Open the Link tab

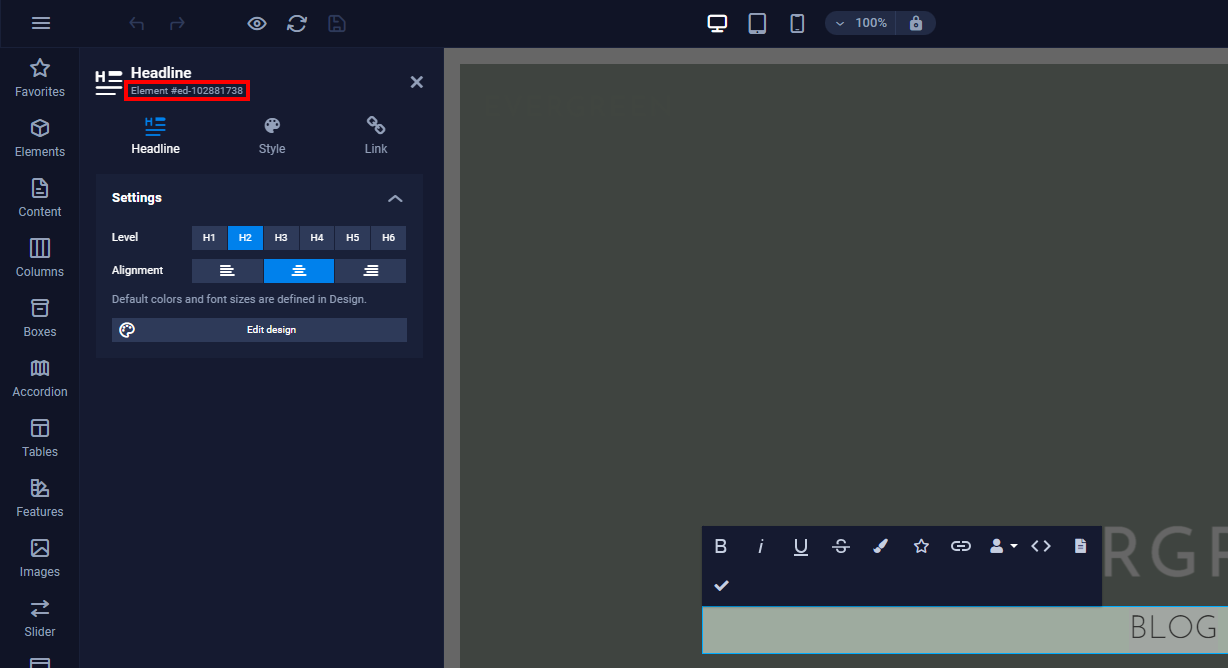tap(376, 136)
